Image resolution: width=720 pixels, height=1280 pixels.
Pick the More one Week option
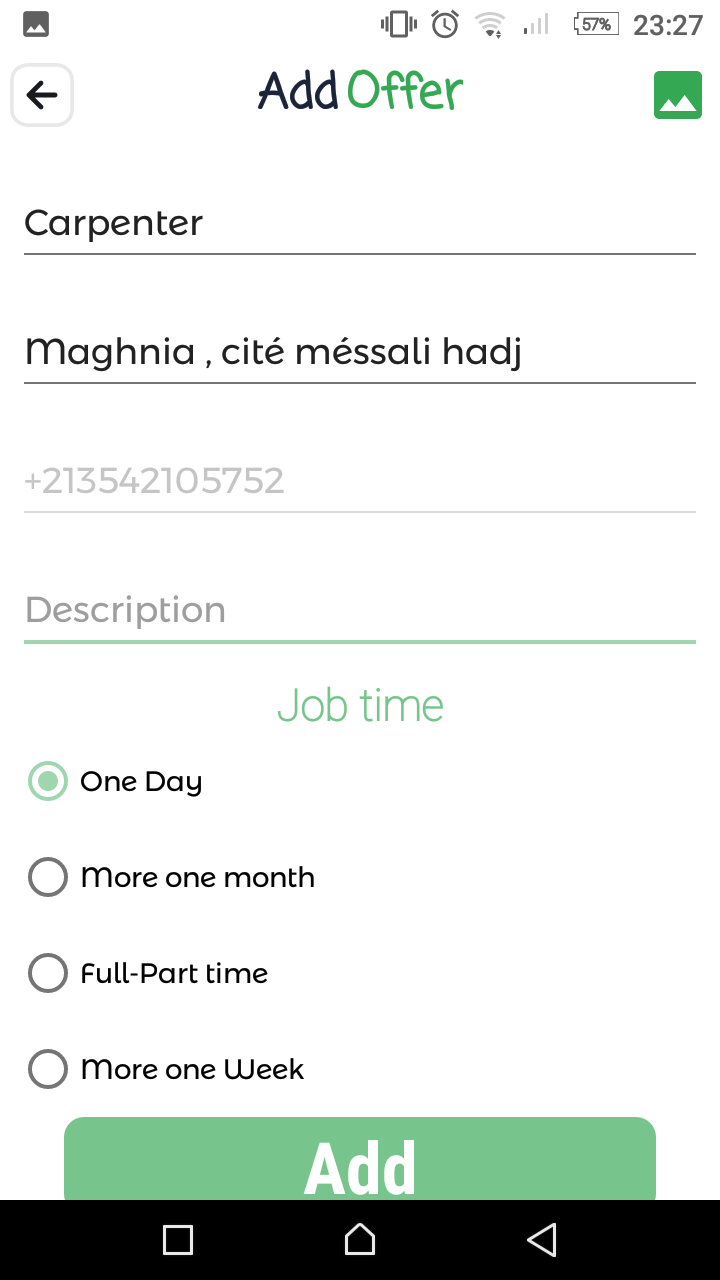coord(48,1069)
